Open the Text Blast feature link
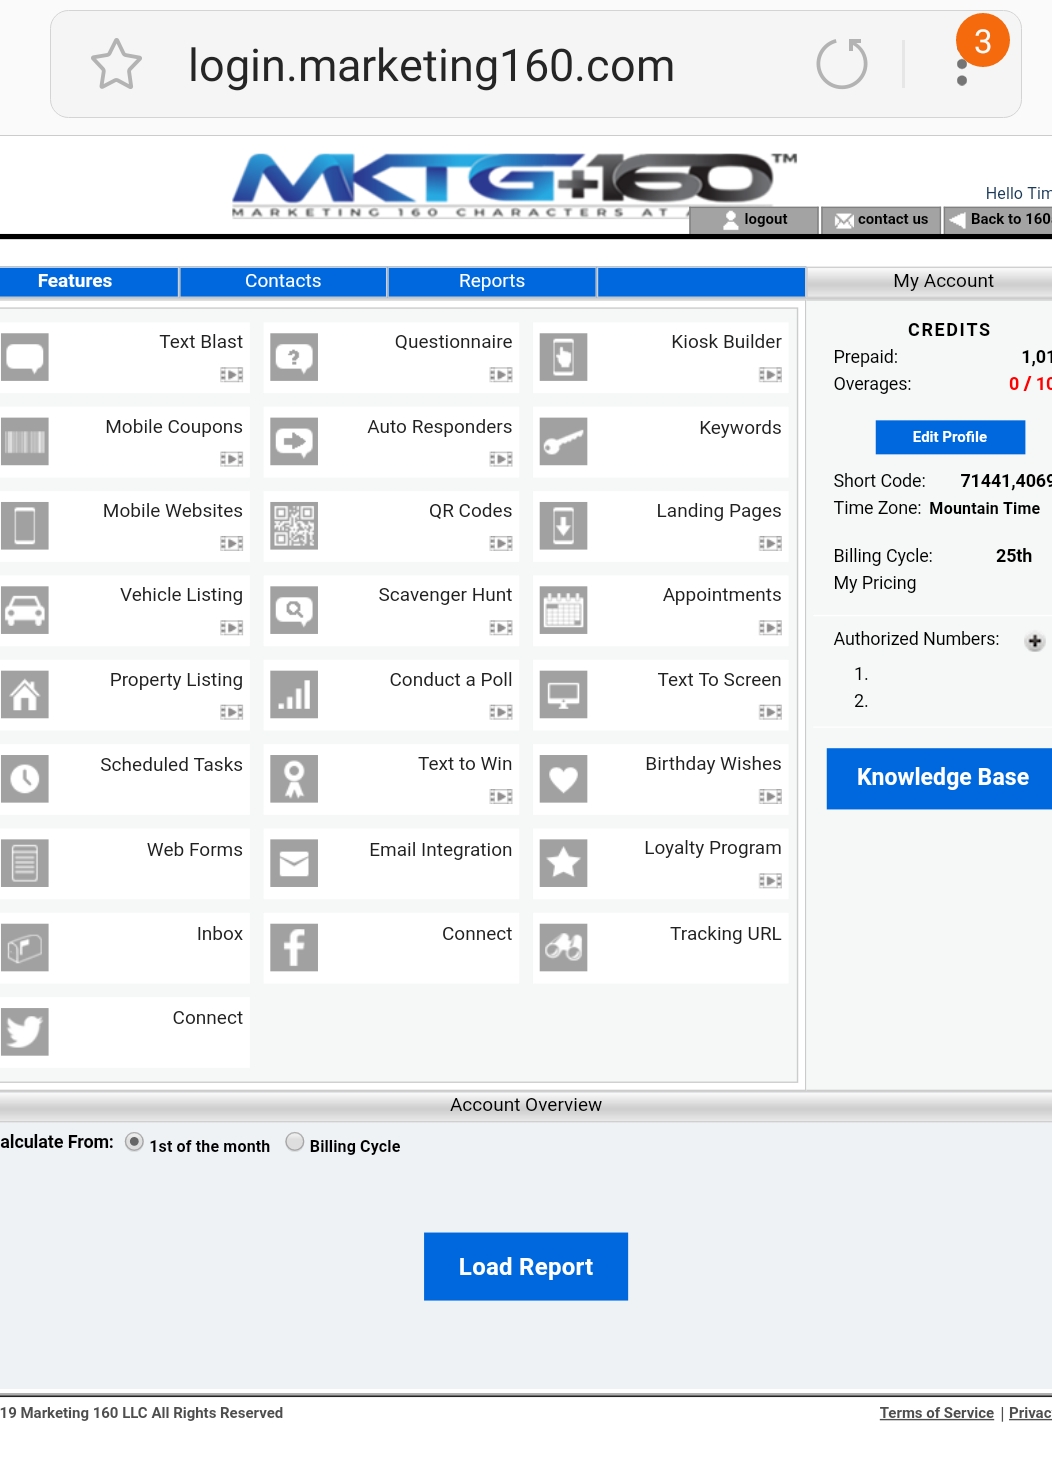1052x1468 pixels. click(x=201, y=342)
